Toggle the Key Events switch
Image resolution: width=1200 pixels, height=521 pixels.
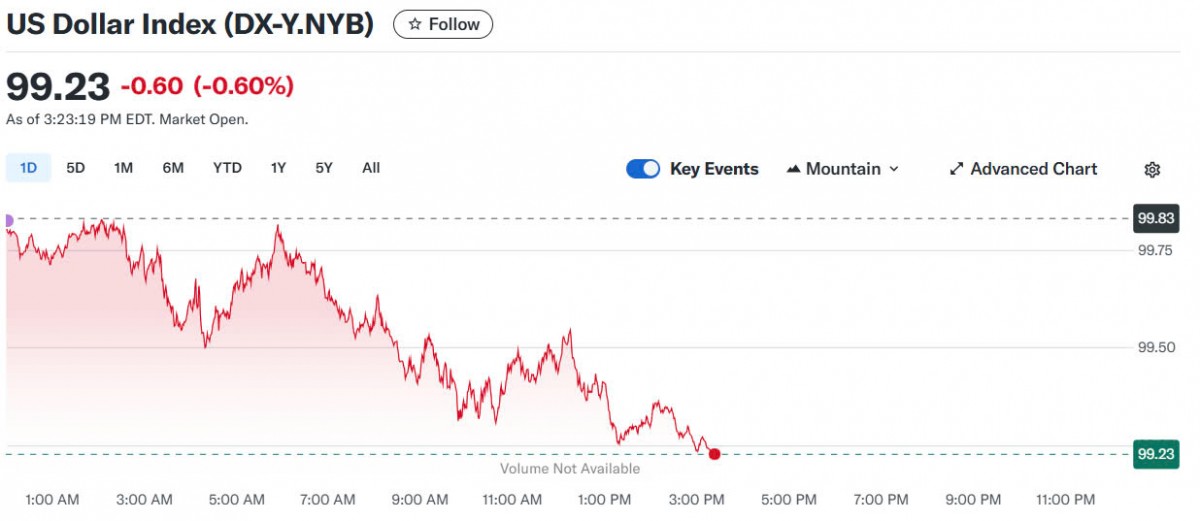[x=643, y=169]
